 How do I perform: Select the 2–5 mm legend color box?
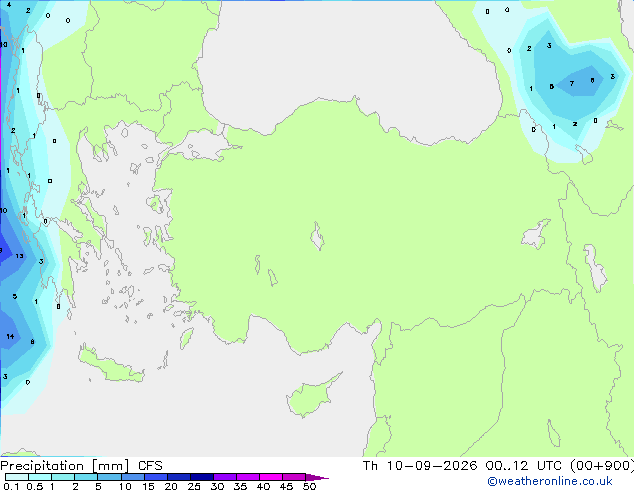(x=86, y=477)
